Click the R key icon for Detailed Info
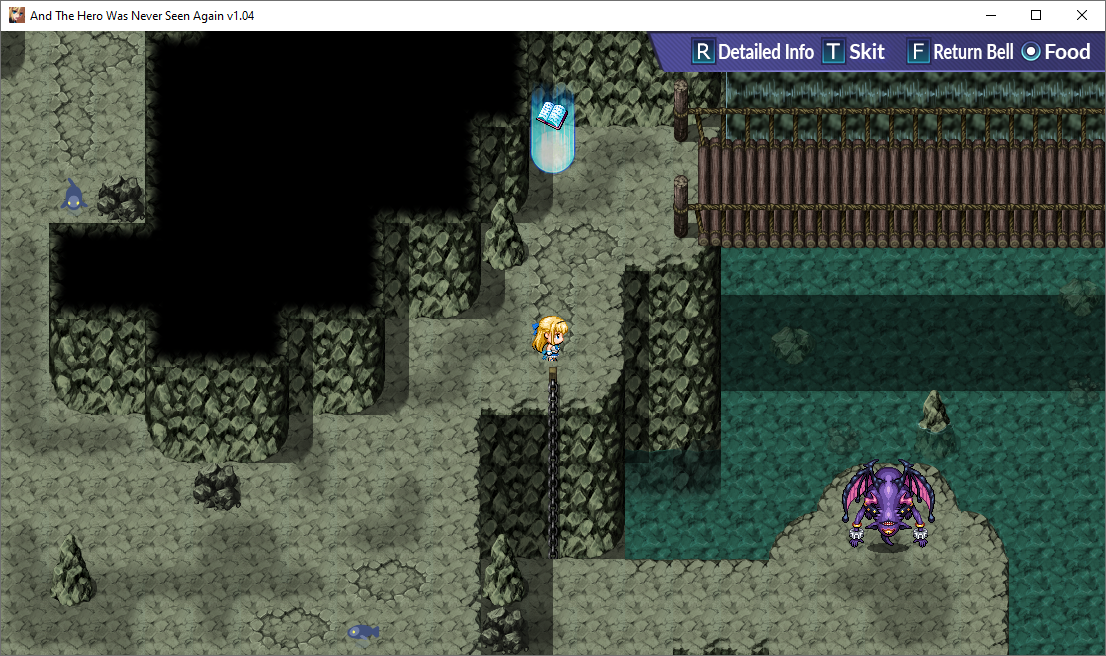This screenshot has height=656, width=1106. tap(703, 52)
